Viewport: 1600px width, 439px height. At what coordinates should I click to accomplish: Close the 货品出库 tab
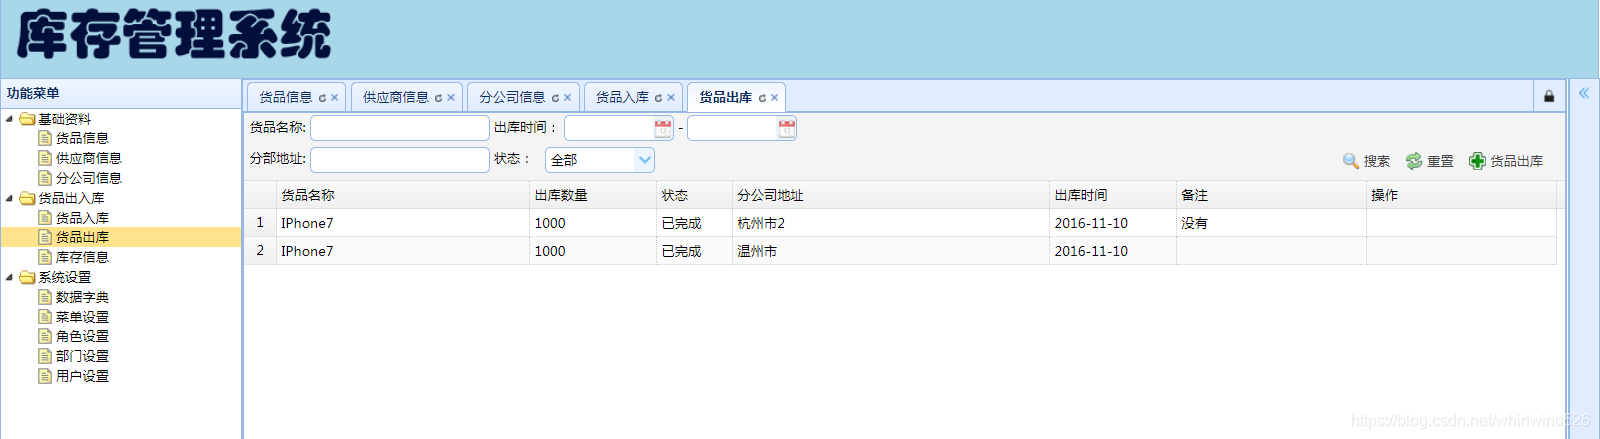[774, 98]
